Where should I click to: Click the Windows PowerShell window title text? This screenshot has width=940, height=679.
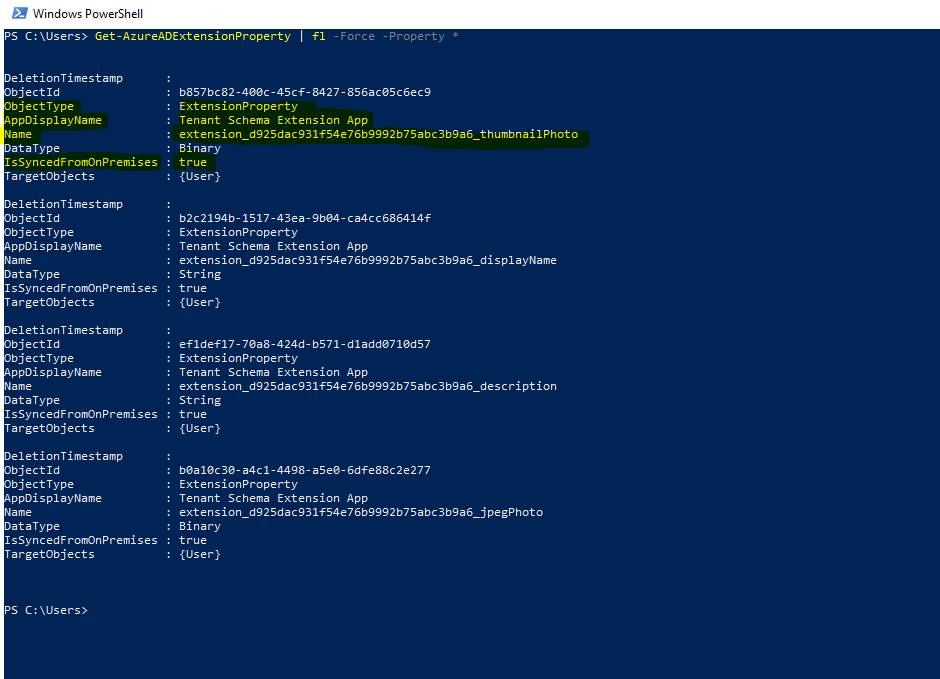coord(88,14)
